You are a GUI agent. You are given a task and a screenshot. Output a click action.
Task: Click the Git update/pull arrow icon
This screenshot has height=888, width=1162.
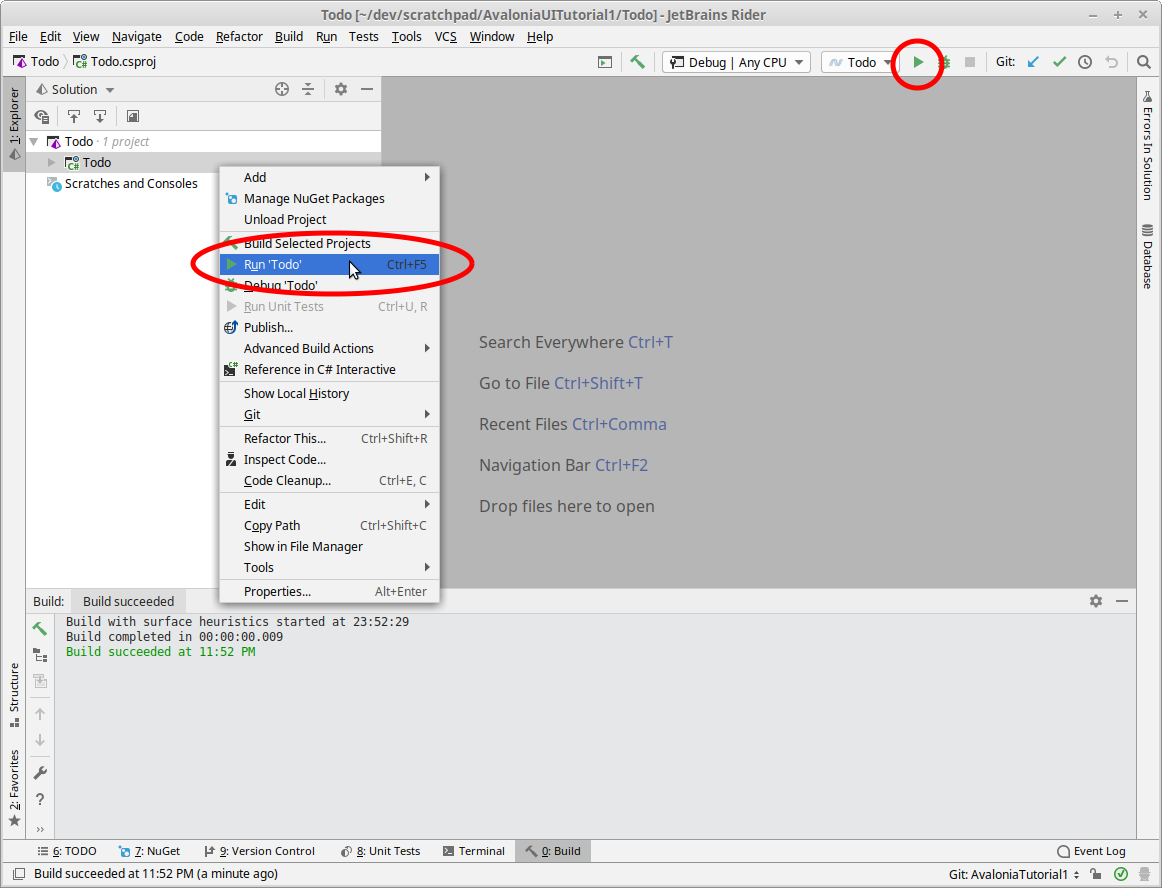1033,61
